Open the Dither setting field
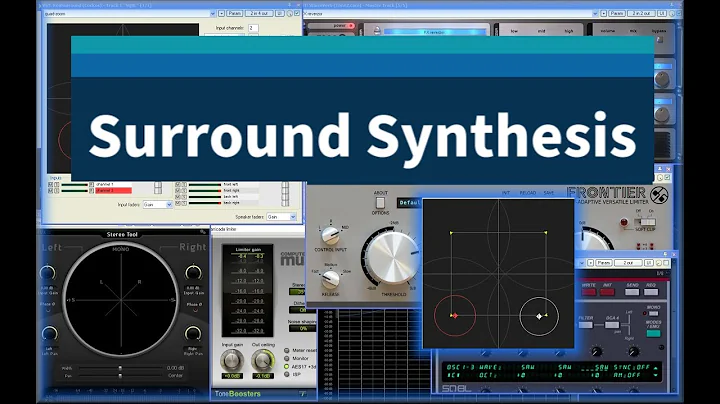720x404 pixels. pyautogui.click(x=303, y=310)
